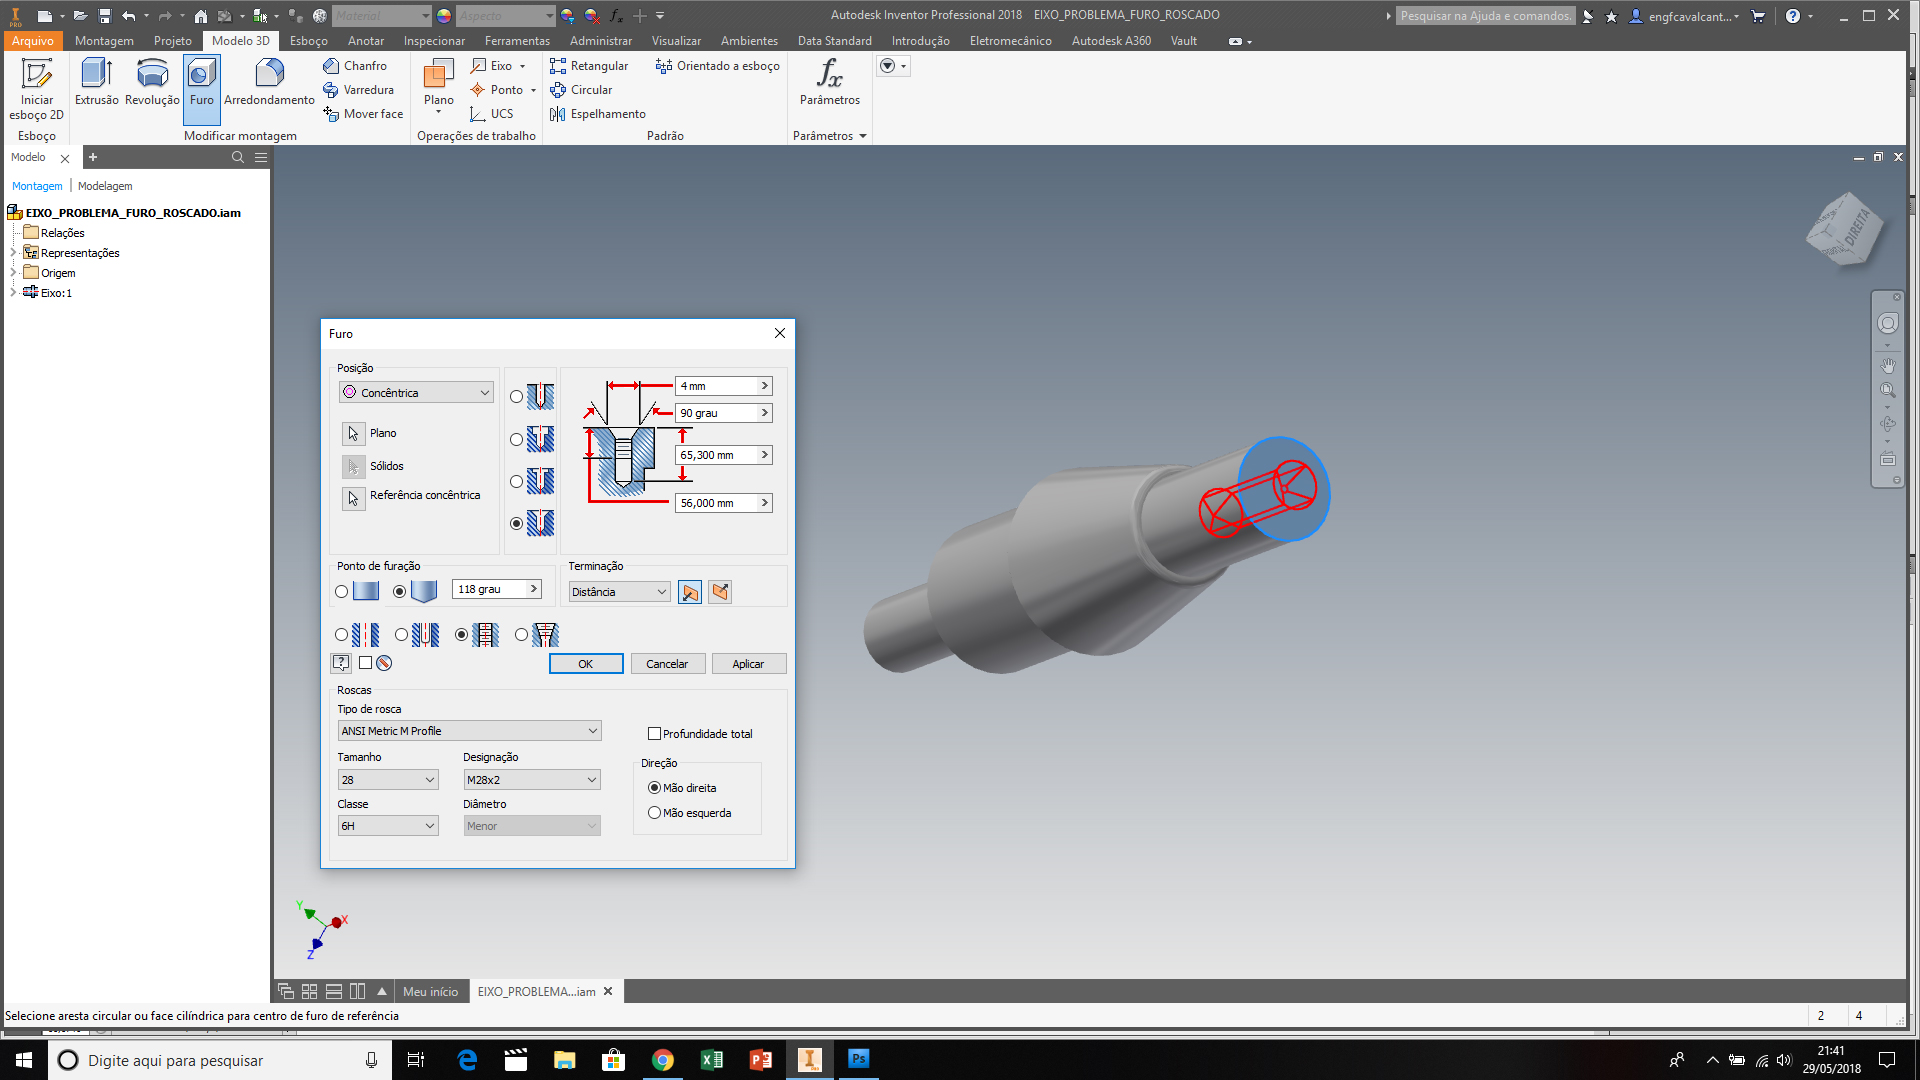Screen dimensions: 1920x1080
Task: Select the Extrusão tool
Action: pos(97,82)
